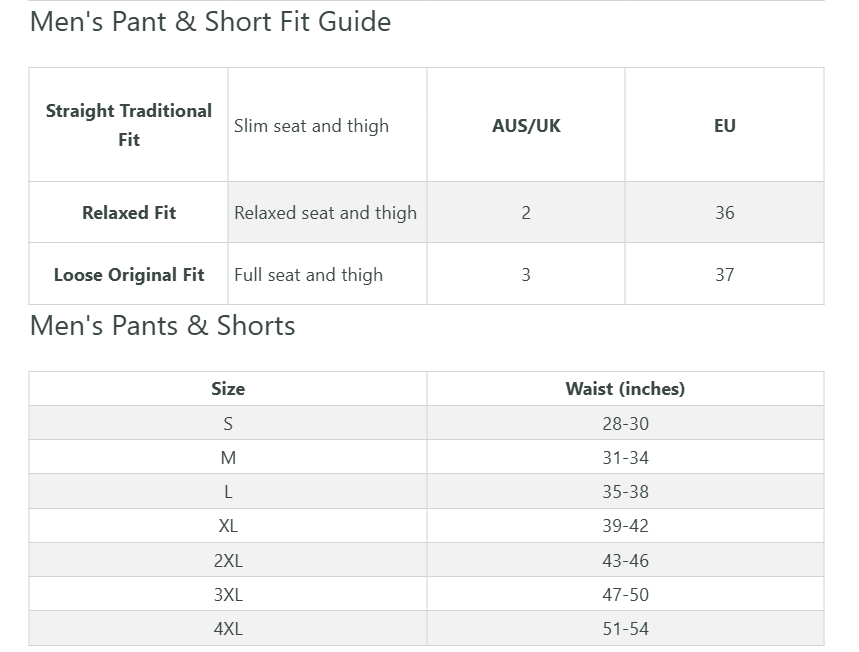Click the Slim seat and thigh description
The height and width of the screenshot is (652, 859).
pyautogui.click(x=311, y=126)
